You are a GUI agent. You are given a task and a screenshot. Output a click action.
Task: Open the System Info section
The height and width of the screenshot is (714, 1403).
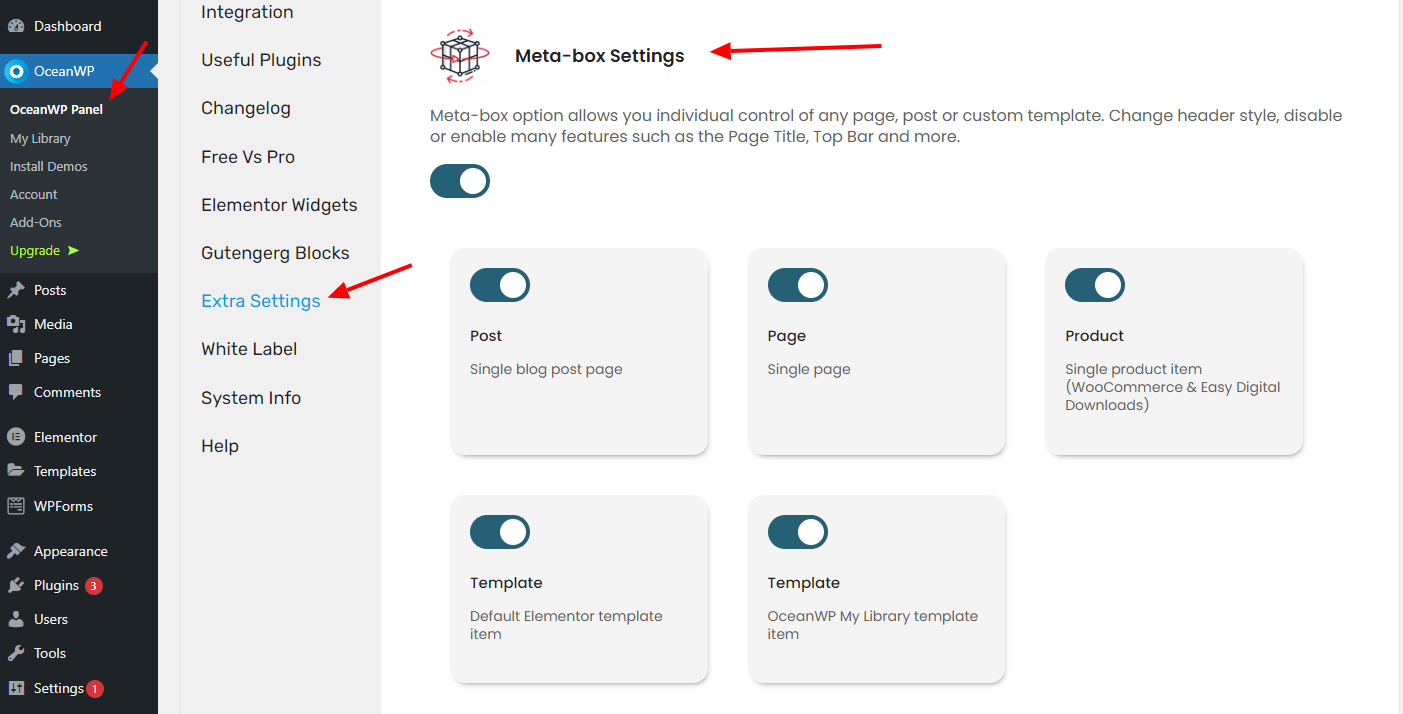pos(251,398)
